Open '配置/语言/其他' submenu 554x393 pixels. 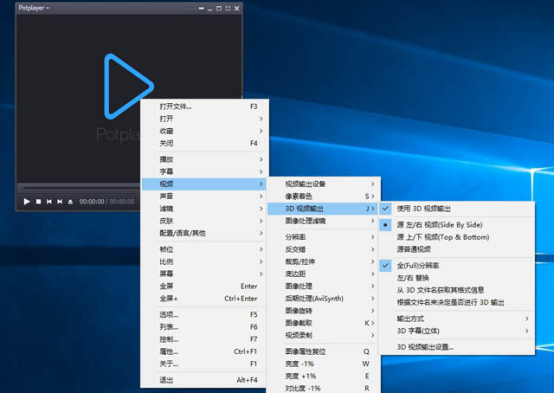pos(205,233)
